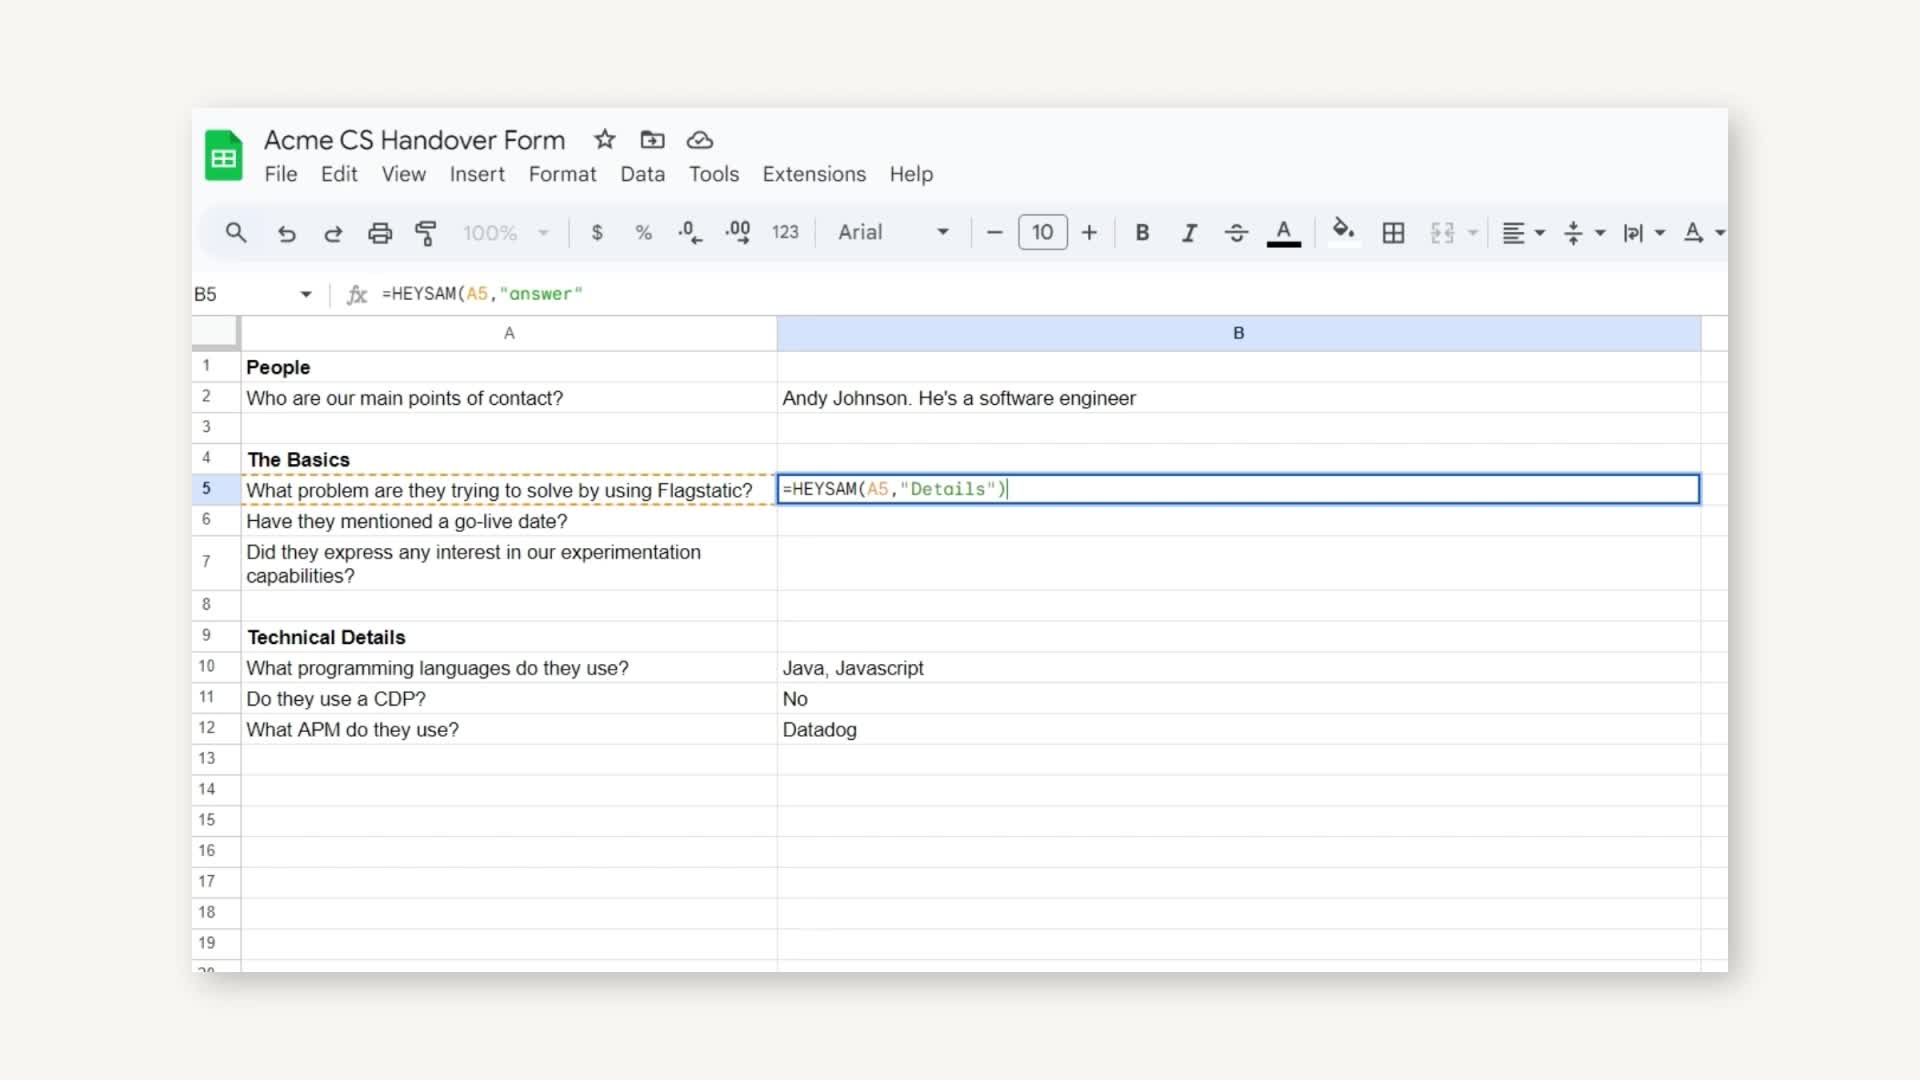
Task: Activate the paint format tool
Action: [426, 233]
